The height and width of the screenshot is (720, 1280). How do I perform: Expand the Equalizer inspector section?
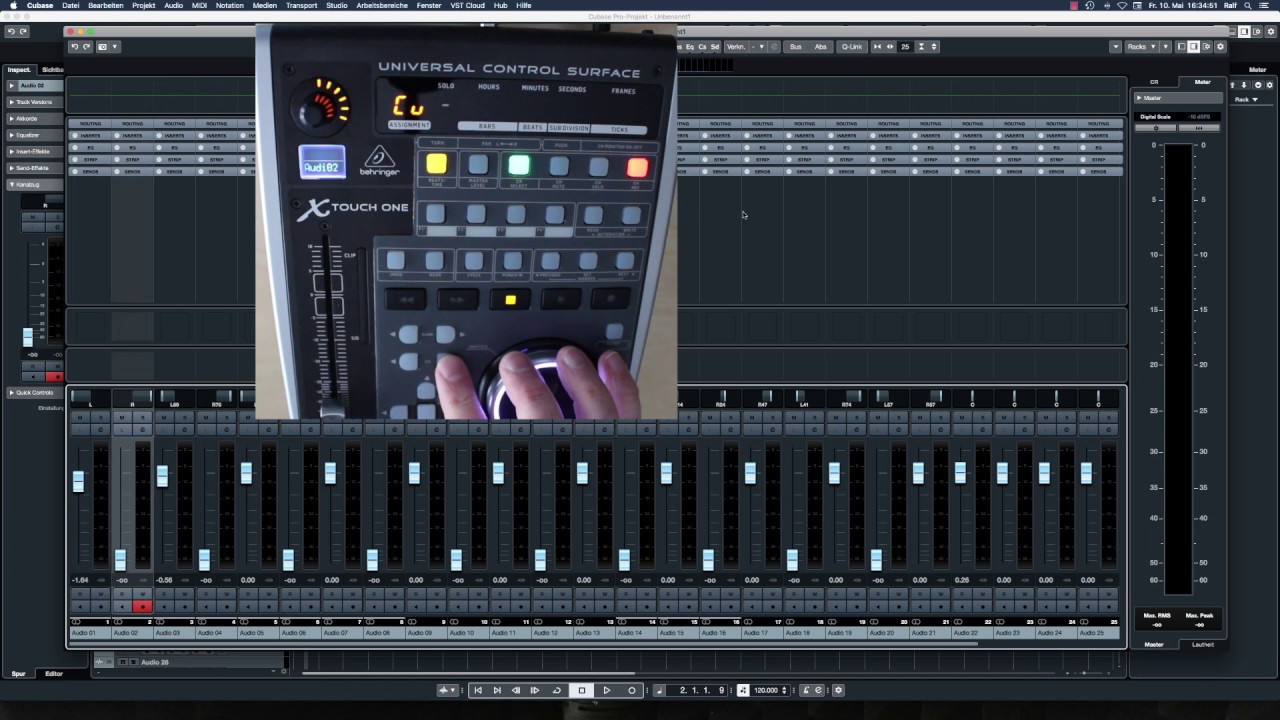[x=35, y=135]
